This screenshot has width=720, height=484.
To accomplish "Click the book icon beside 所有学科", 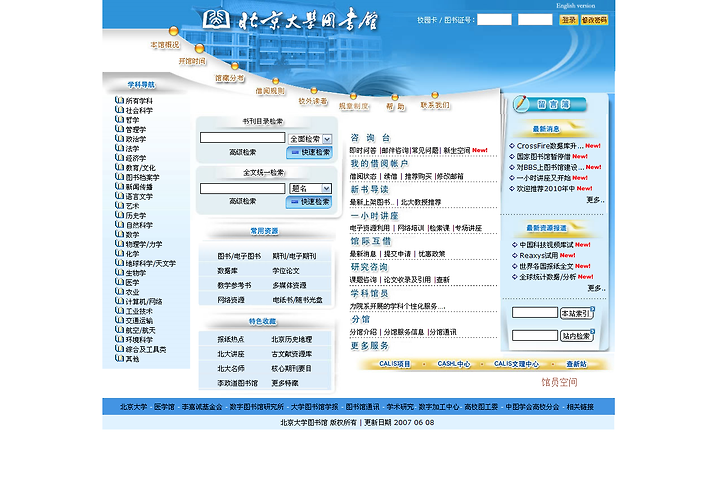I will [x=119, y=100].
